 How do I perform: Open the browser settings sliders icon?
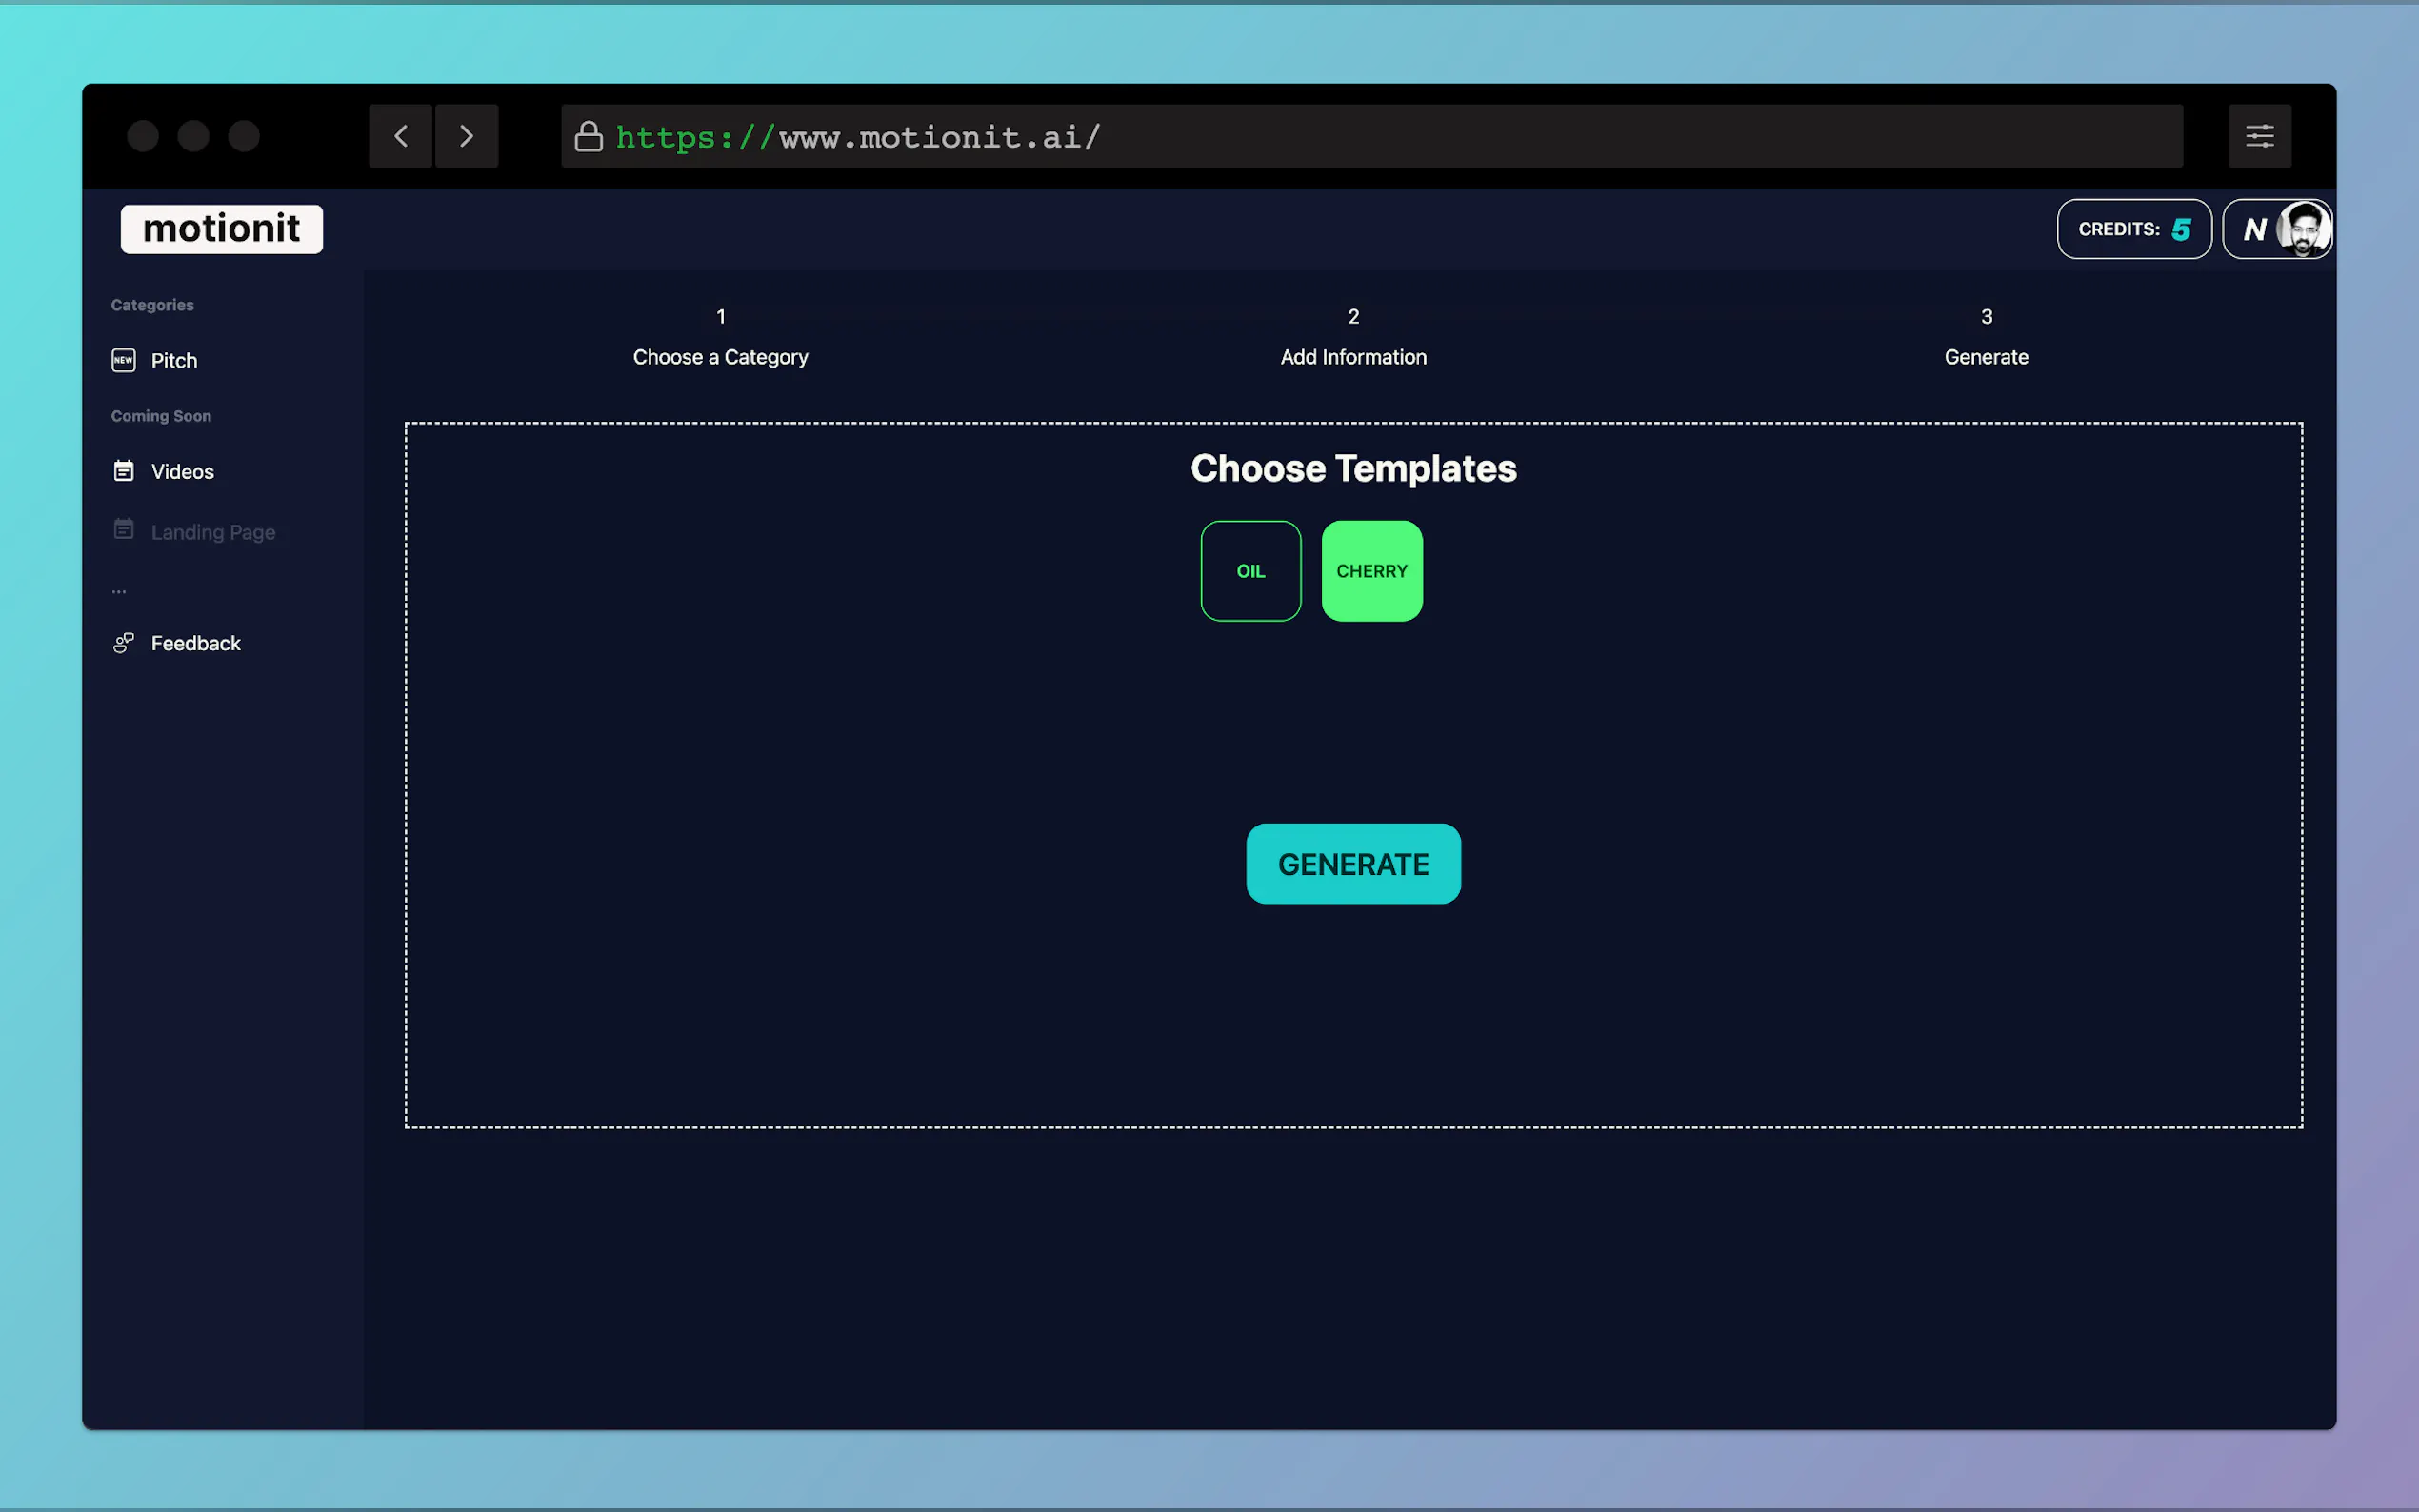tap(2259, 136)
